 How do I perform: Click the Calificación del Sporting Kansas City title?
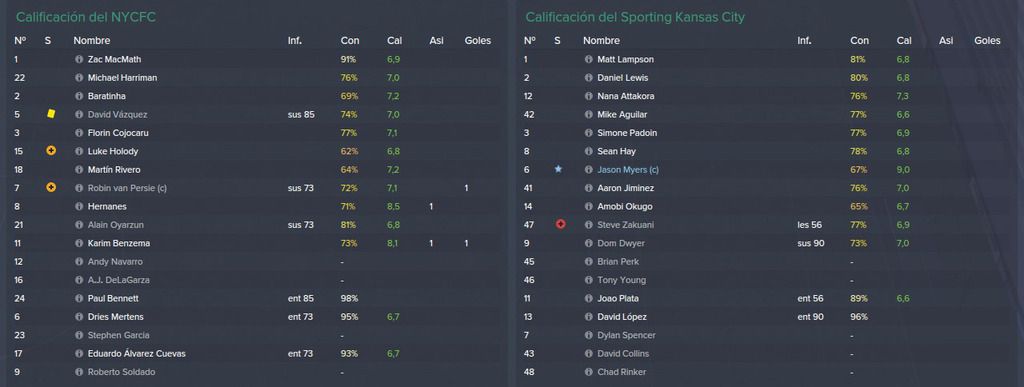pyautogui.click(x=635, y=18)
